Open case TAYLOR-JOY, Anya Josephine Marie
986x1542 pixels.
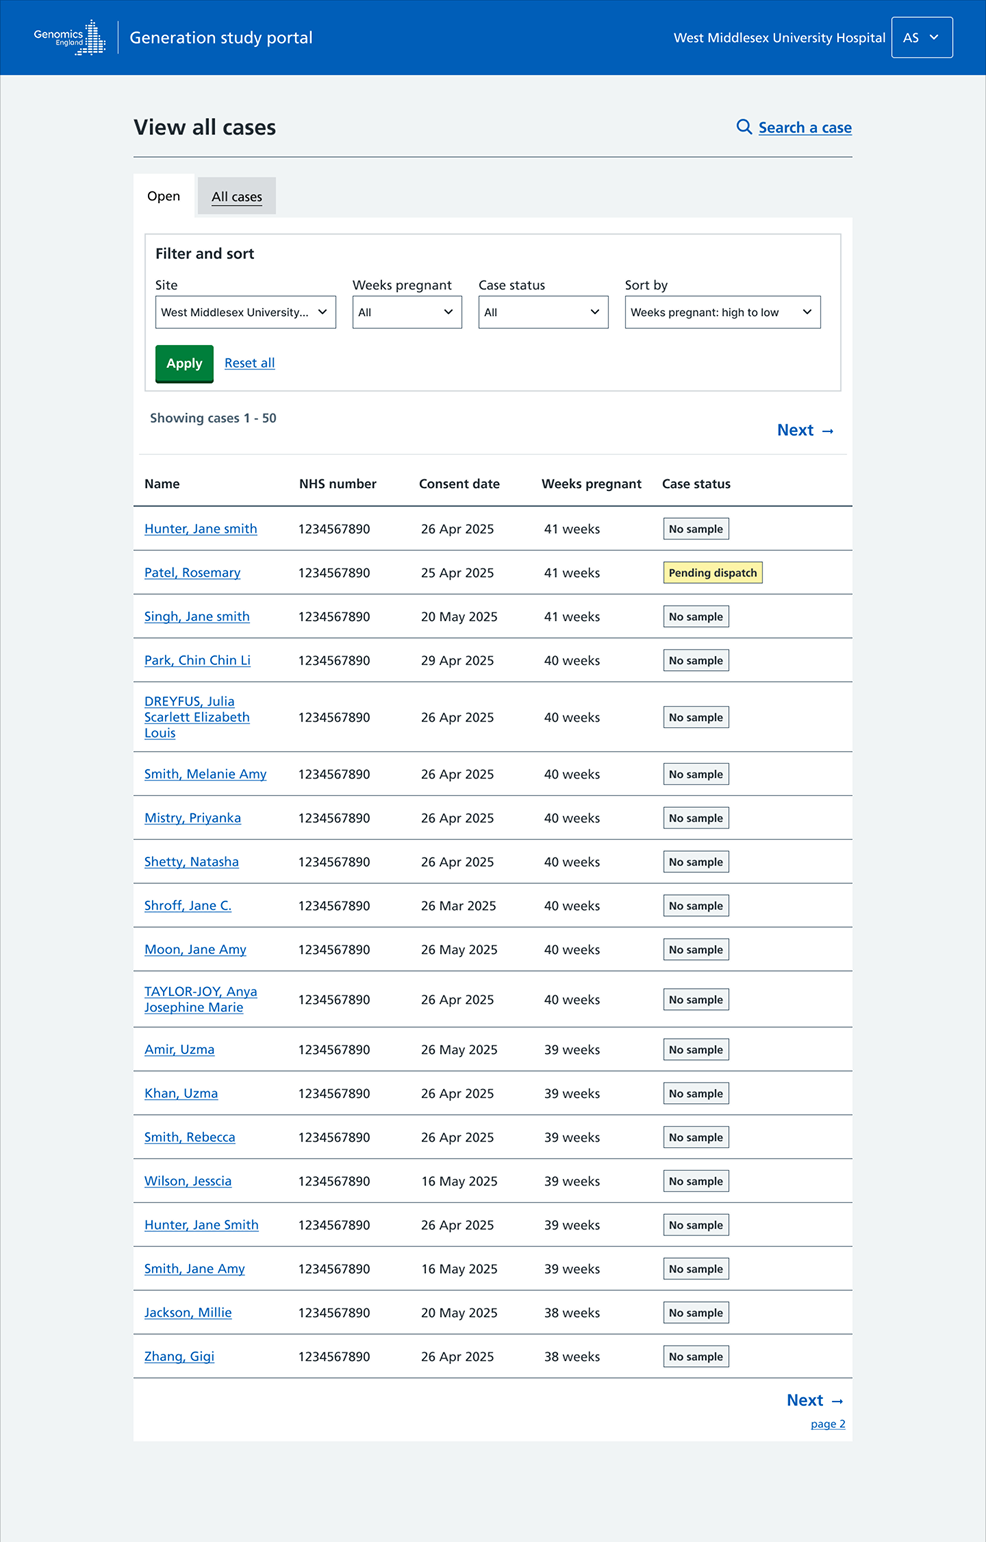point(200,999)
